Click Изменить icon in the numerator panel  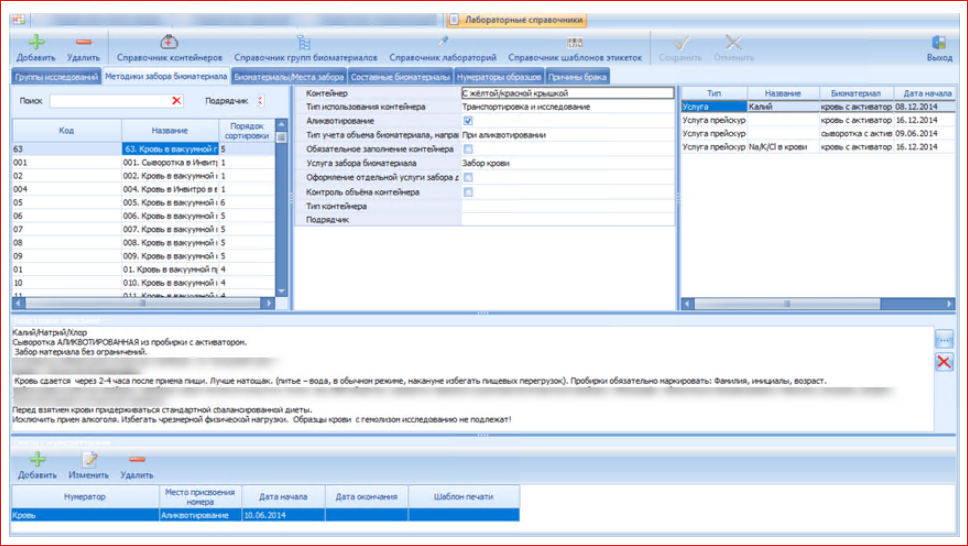pyautogui.click(x=90, y=459)
